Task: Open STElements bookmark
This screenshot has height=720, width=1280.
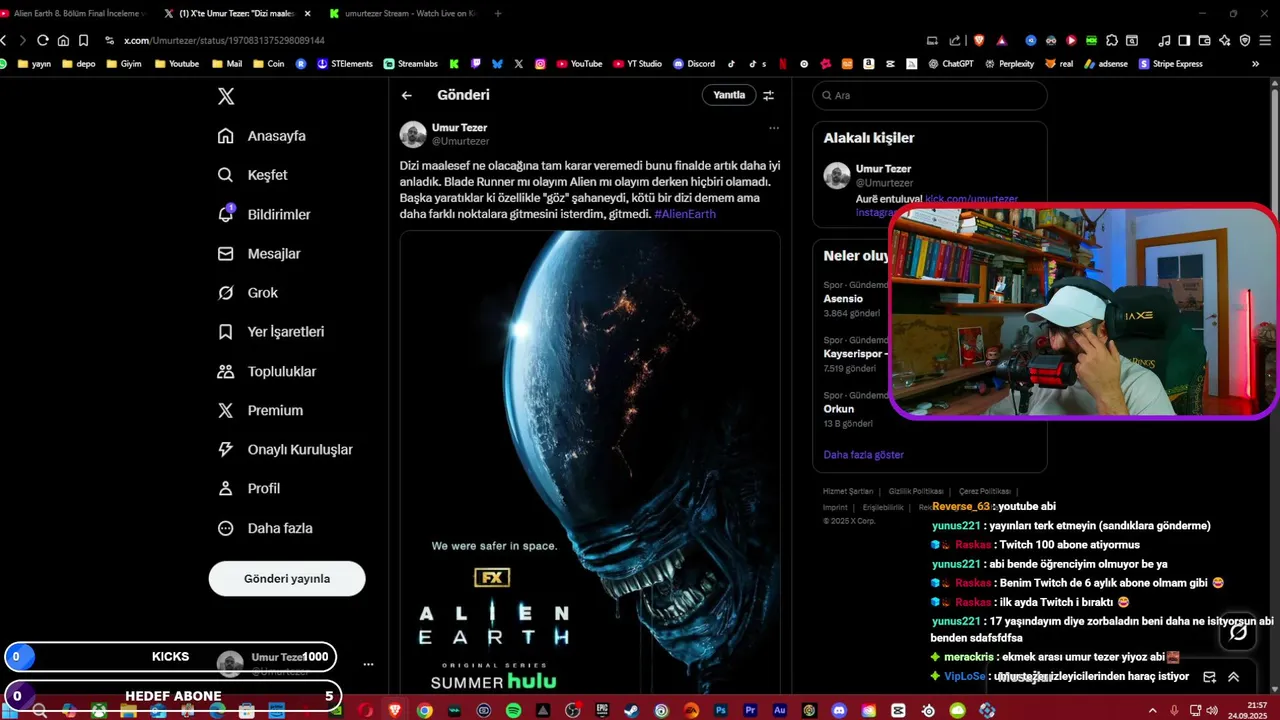Action: click(x=344, y=63)
